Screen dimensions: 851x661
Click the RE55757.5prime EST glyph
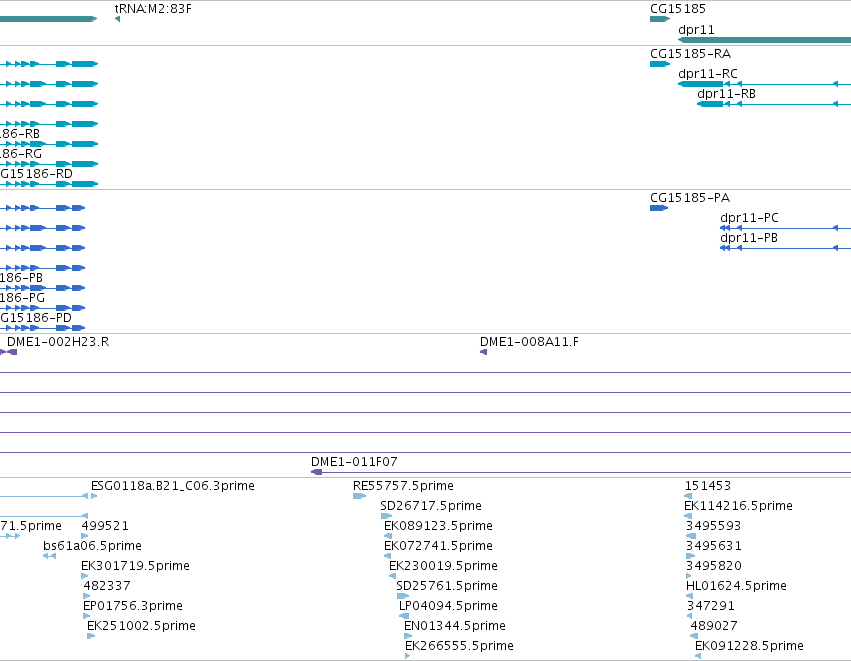[359, 496]
